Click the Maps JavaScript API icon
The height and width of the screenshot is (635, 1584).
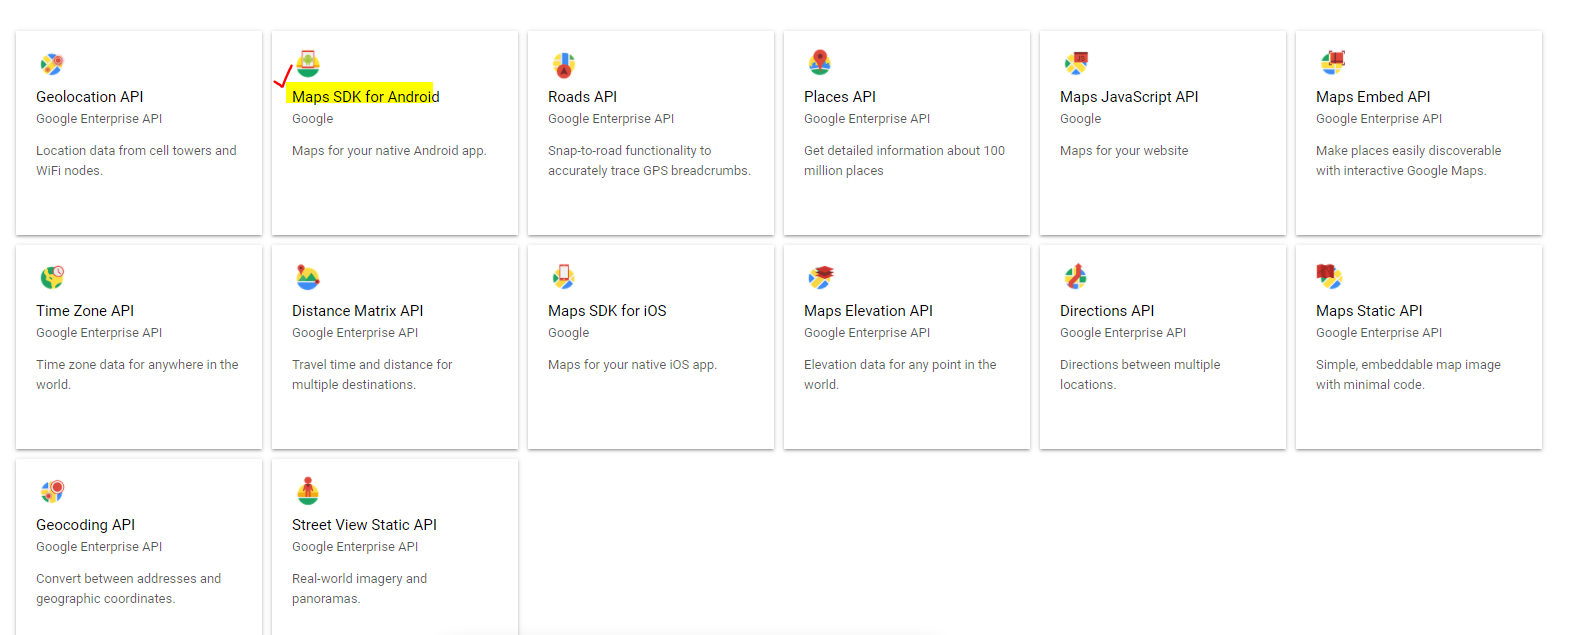pyautogui.click(x=1076, y=64)
